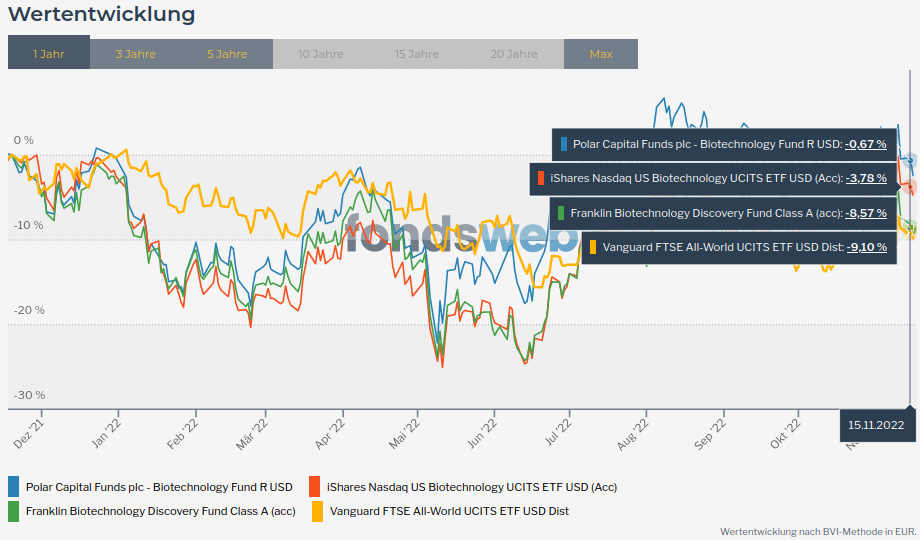This screenshot has height=540, width=920.
Task: Toggle Franklin Biotechnology Discovery Fund legend label
Action: 160,511
